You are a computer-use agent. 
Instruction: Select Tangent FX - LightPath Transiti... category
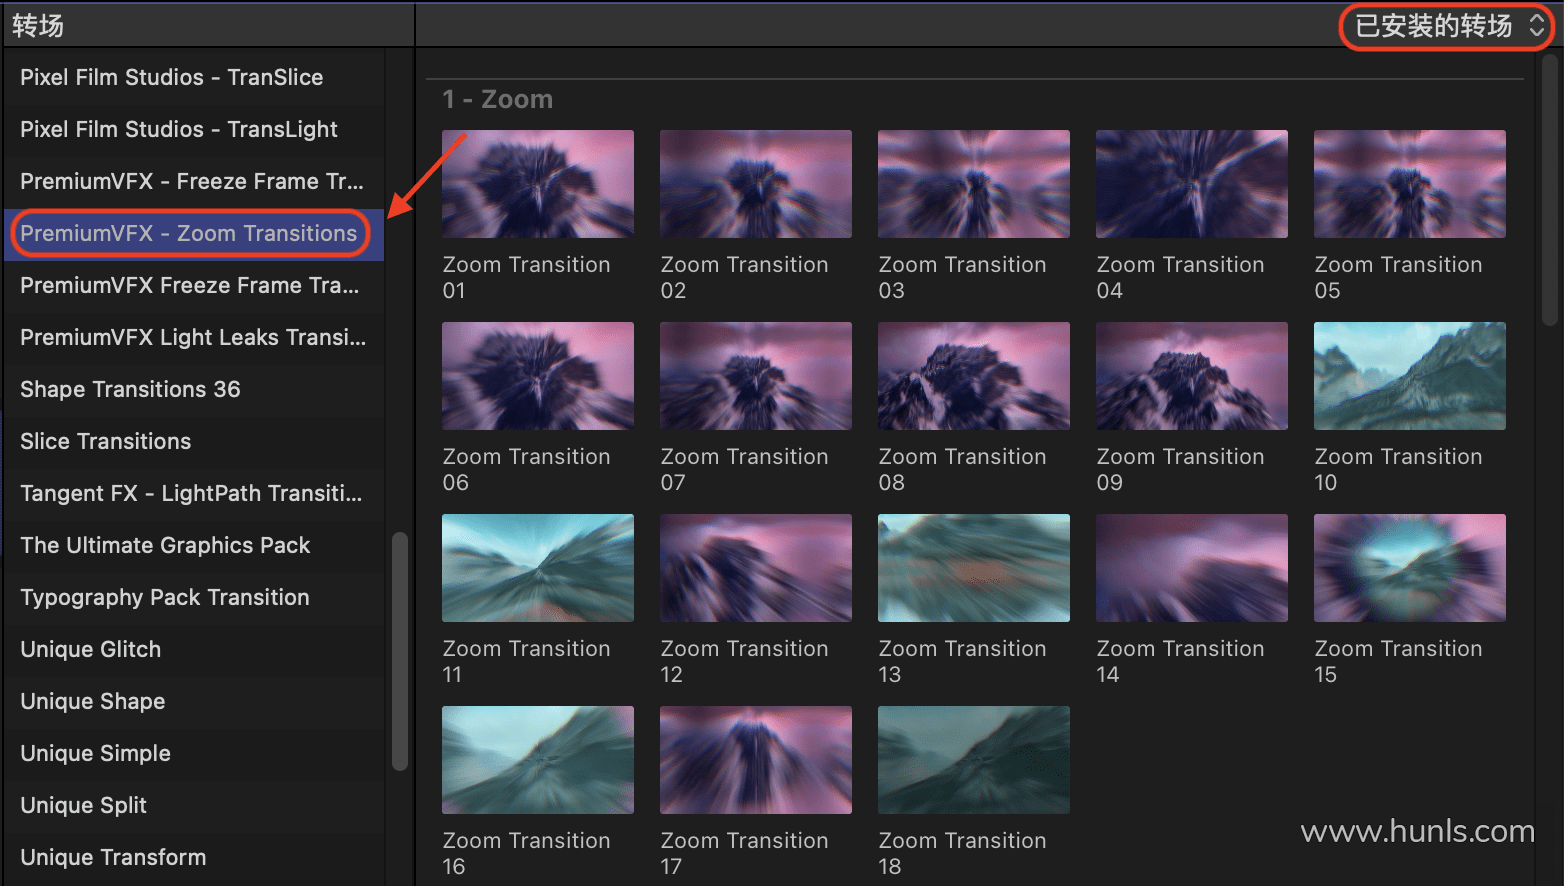[194, 494]
